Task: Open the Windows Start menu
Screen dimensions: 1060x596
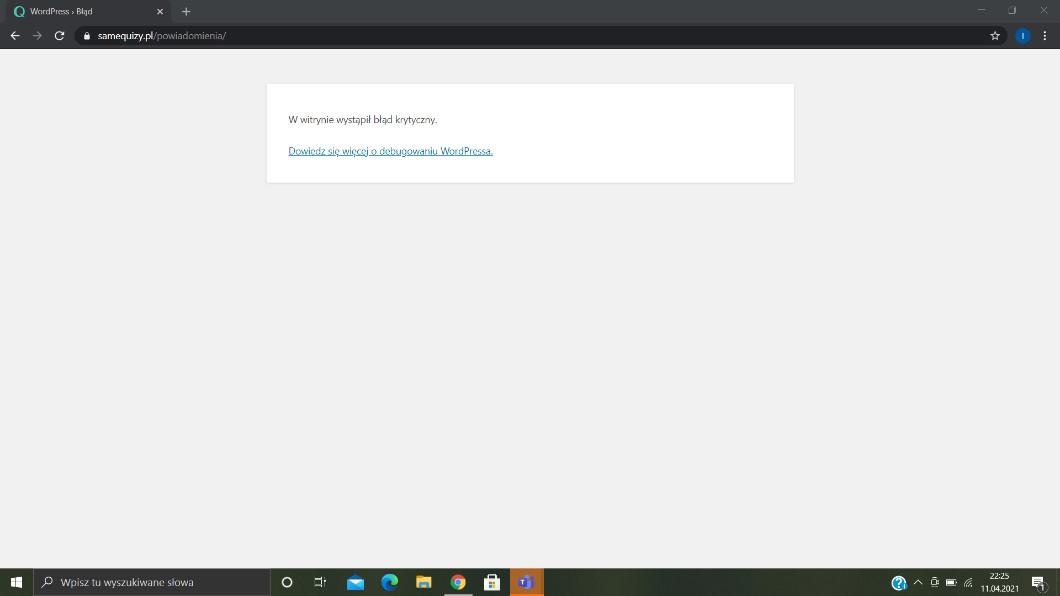Action: pos(16,582)
